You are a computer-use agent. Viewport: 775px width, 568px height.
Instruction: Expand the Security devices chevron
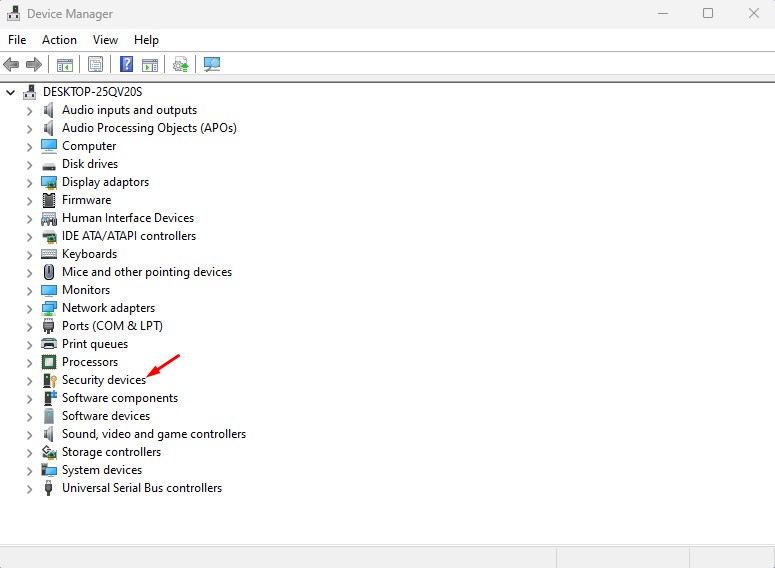click(29, 381)
